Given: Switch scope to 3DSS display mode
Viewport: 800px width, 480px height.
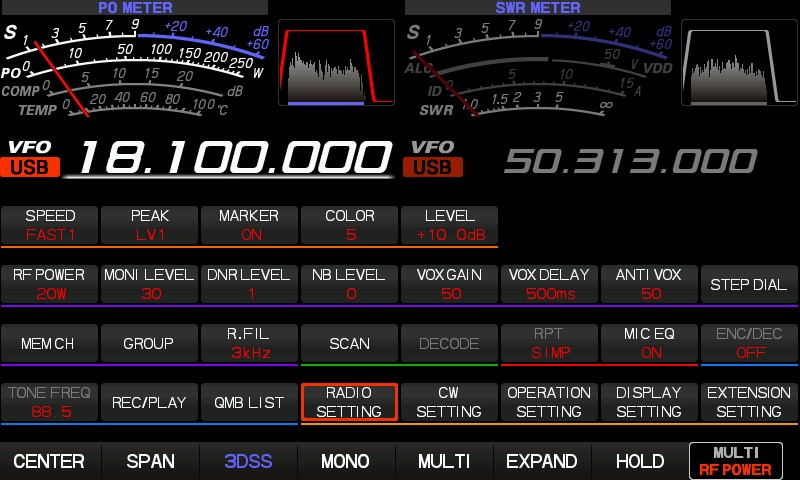Looking at the screenshot, I should (x=248, y=461).
